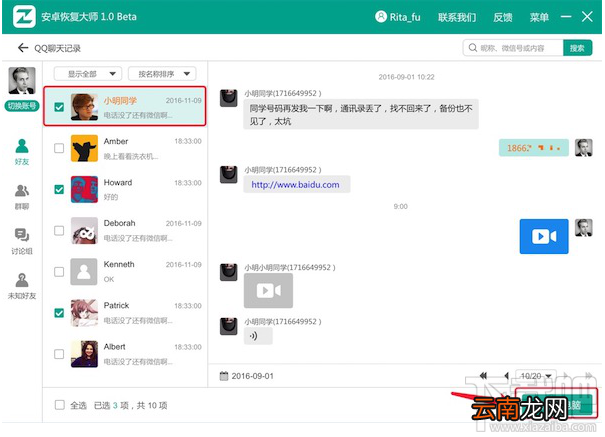Open the 10/20 page selector dropdown
This screenshot has width=605, height=437.
536,376
